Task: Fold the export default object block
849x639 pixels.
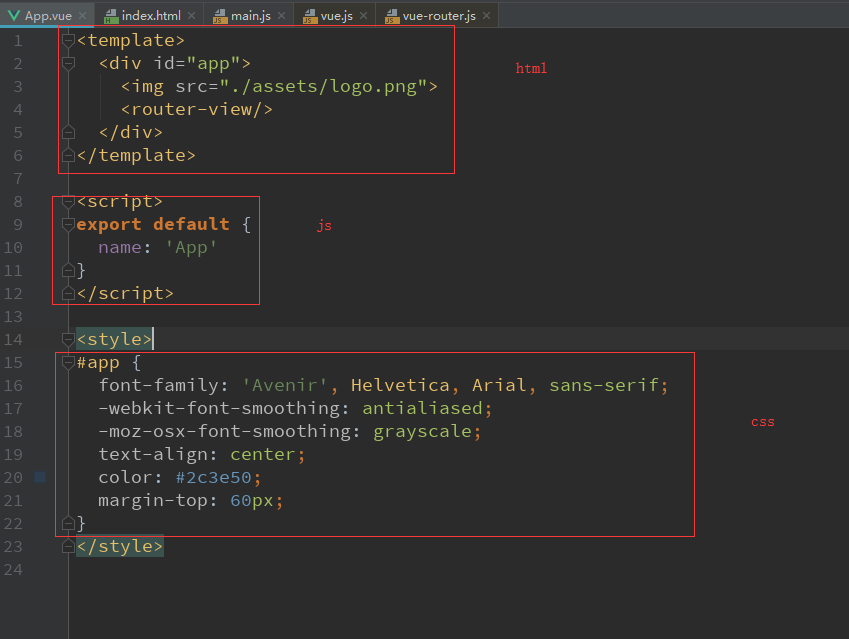Action: click(68, 224)
